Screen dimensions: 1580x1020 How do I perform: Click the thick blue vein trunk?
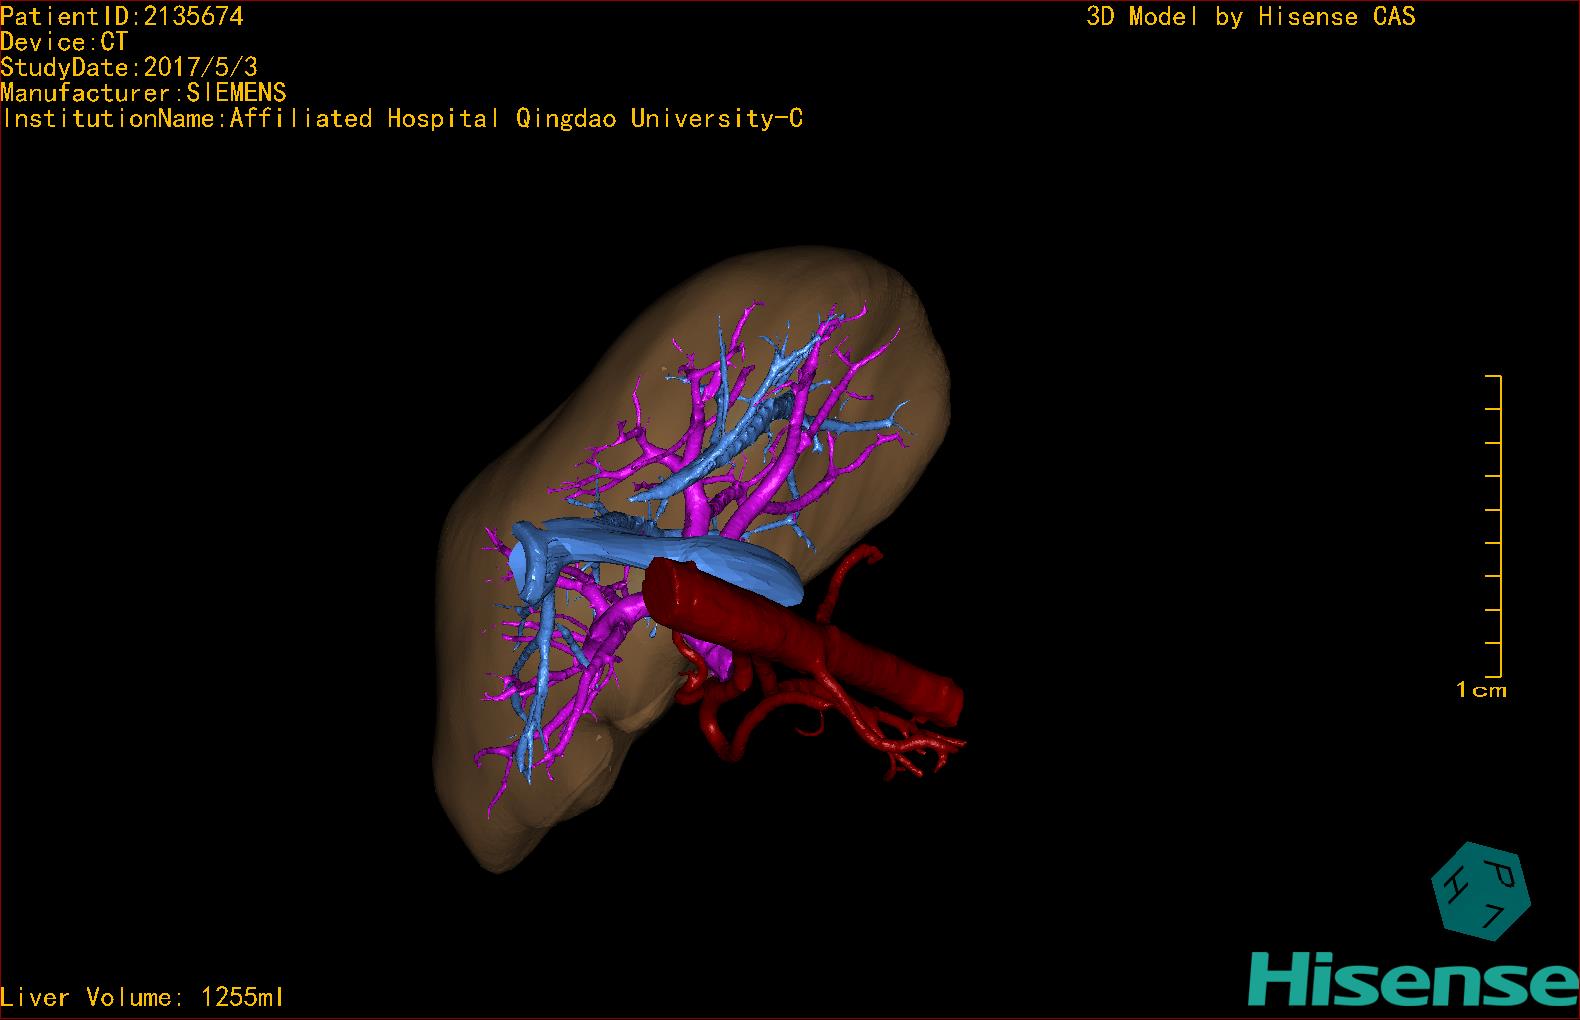coord(680,556)
